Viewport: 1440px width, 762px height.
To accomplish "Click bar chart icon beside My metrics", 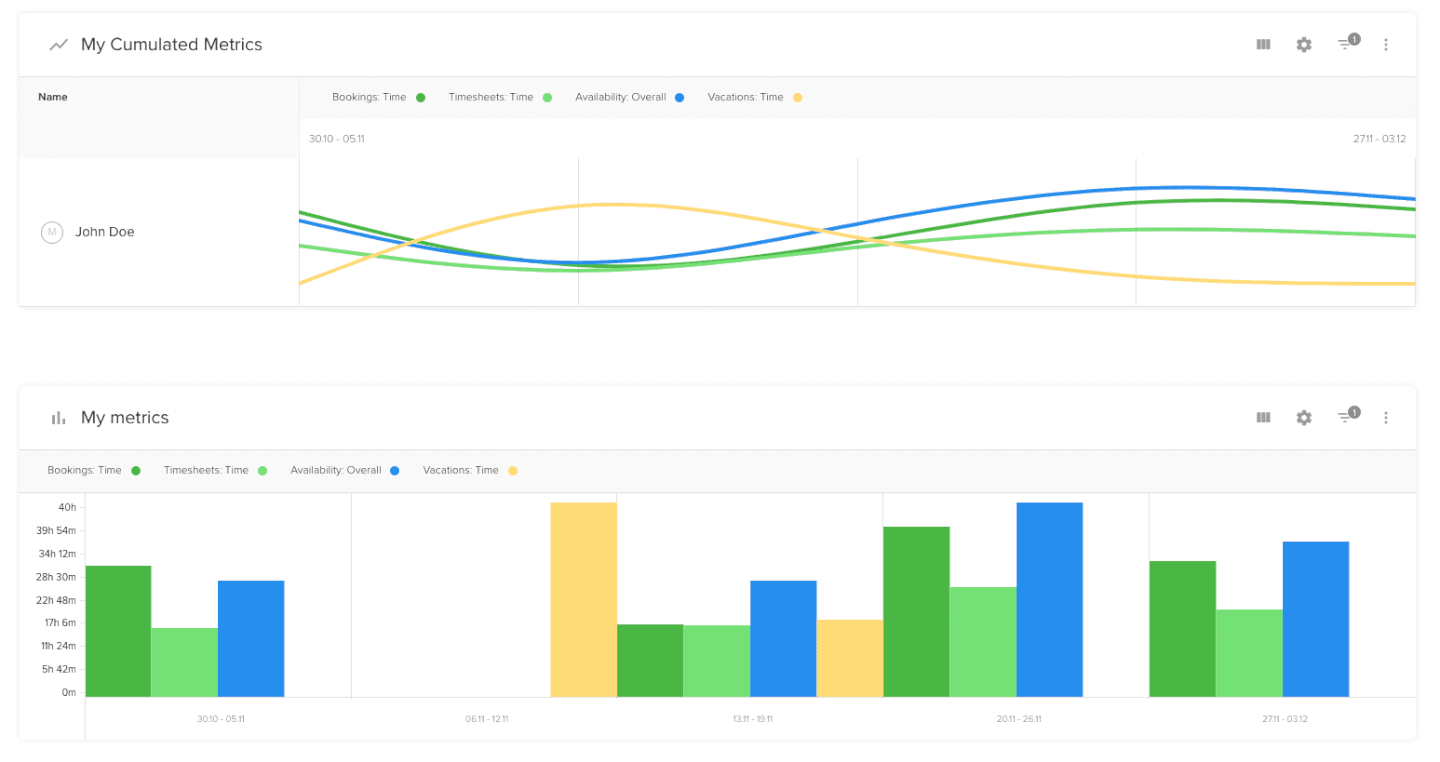I will pyautogui.click(x=59, y=417).
